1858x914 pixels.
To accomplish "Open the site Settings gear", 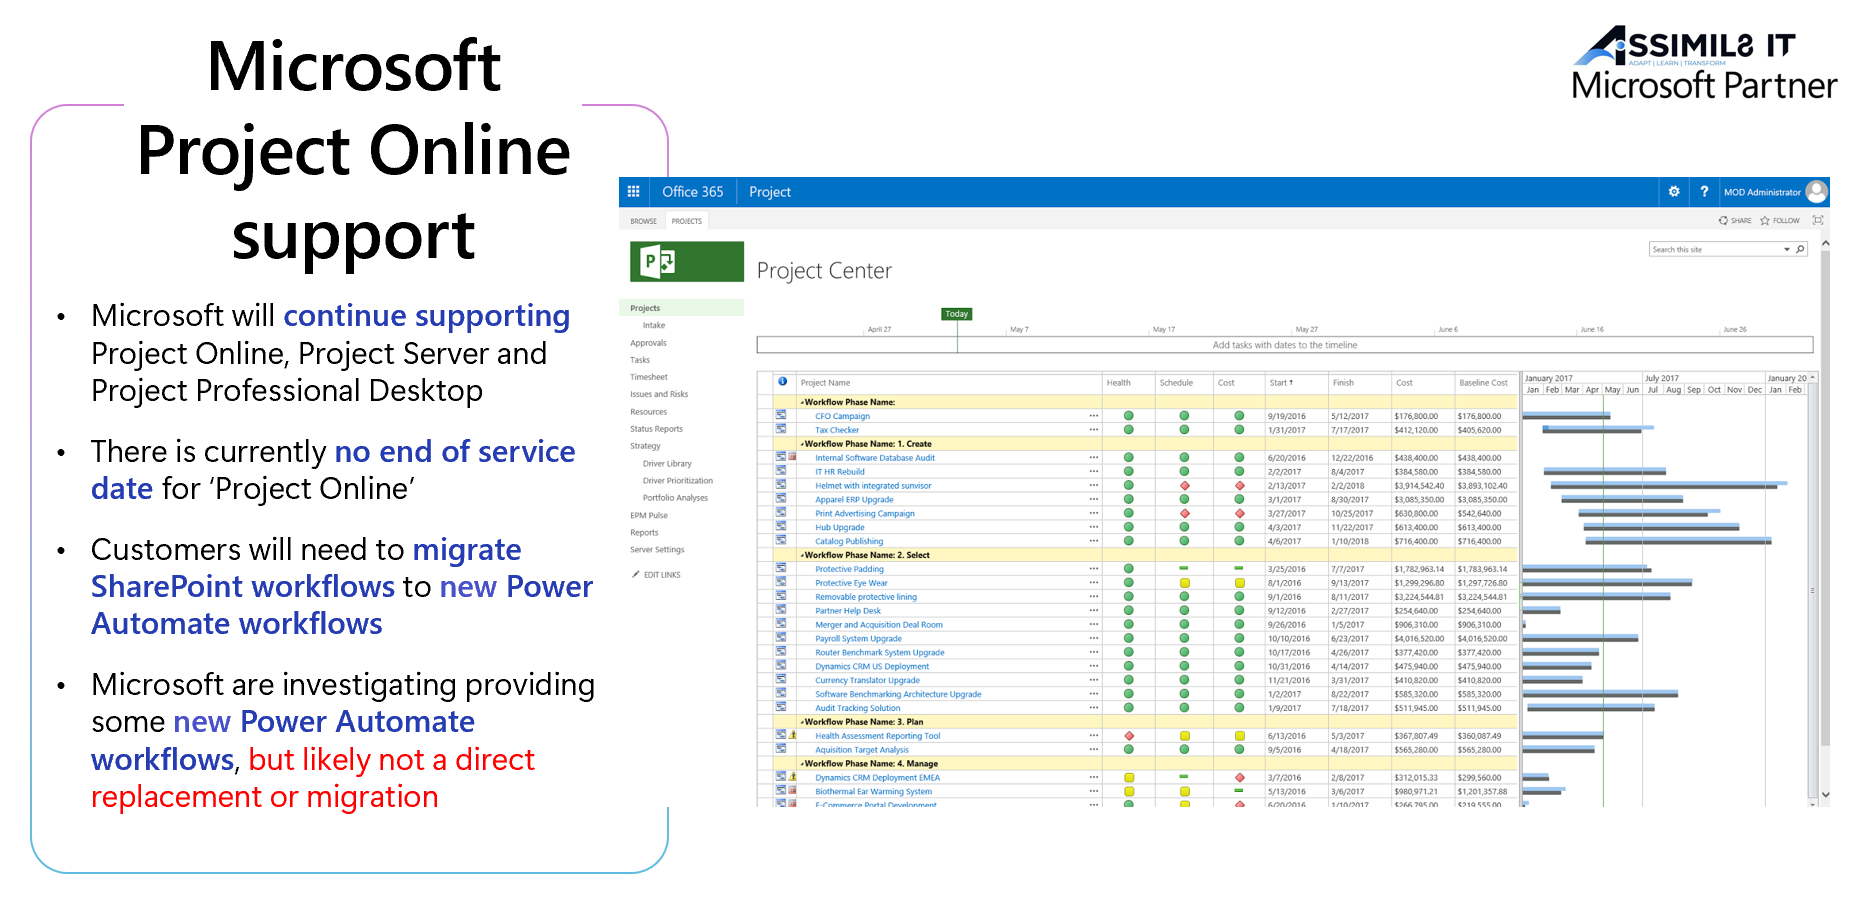I will click(x=1674, y=191).
